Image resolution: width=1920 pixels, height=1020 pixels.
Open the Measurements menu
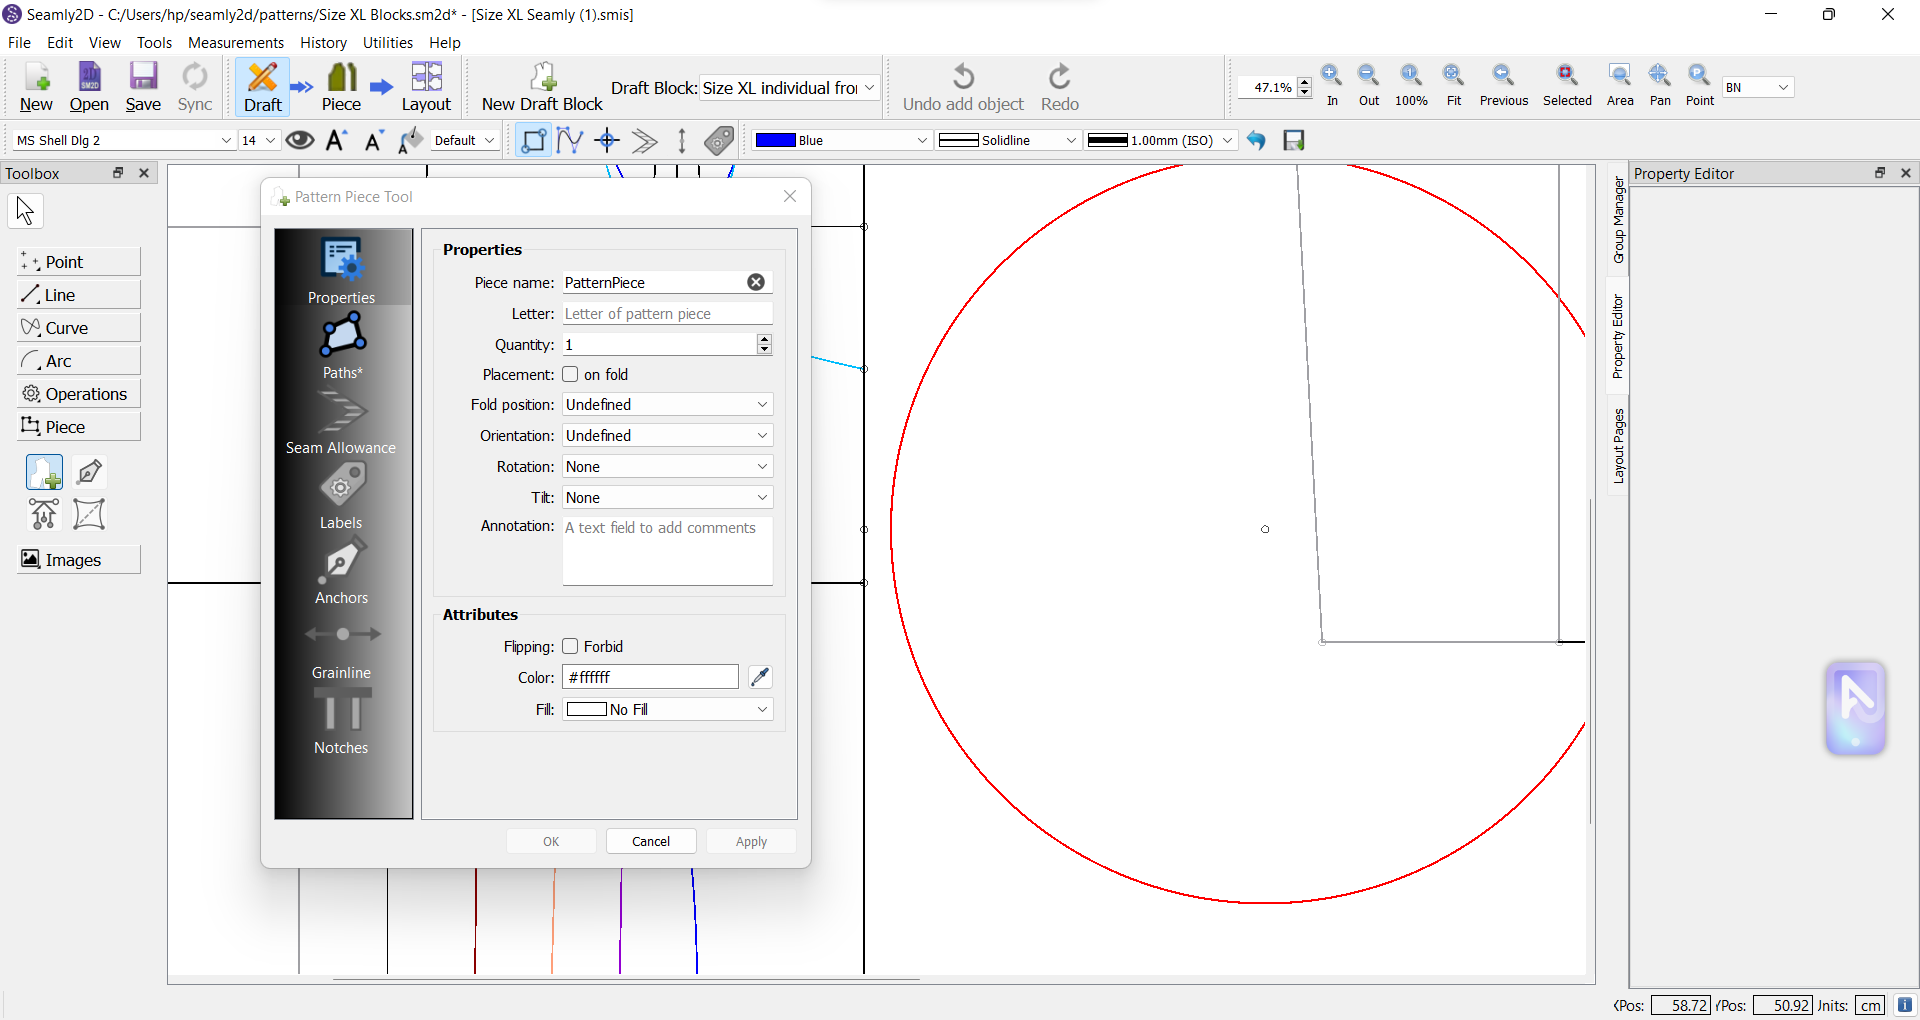pos(235,42)
